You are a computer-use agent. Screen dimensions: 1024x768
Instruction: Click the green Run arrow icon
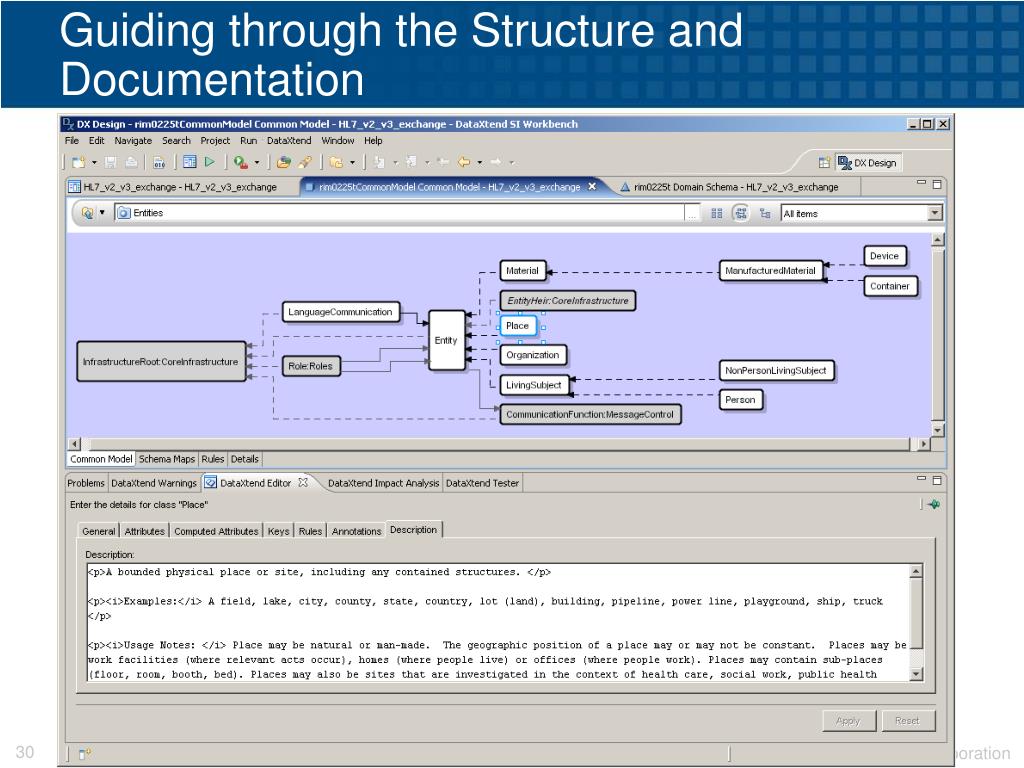click(x=210, y=161)
